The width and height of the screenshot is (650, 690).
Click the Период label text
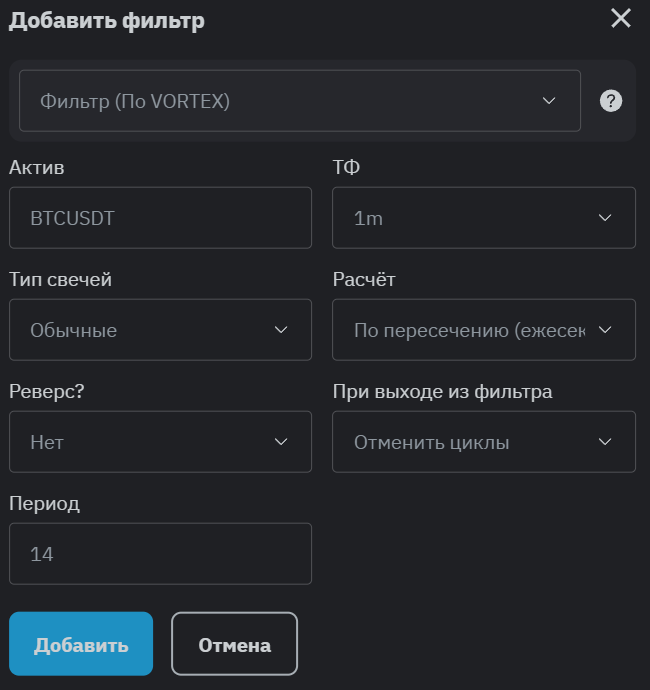(x=45, y=504)
